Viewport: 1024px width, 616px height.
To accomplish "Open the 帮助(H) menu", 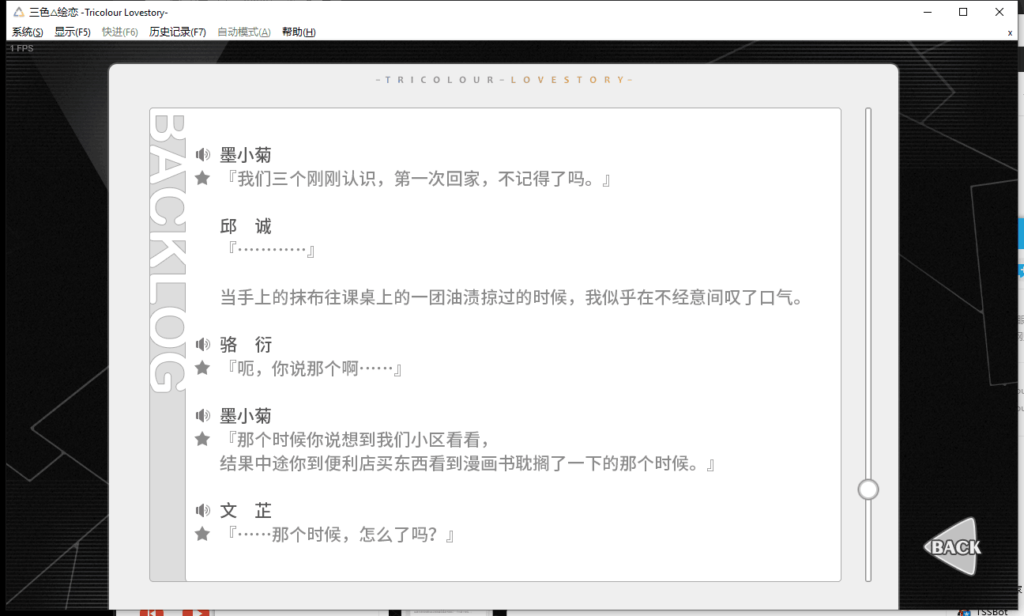I will pos(298,32).
